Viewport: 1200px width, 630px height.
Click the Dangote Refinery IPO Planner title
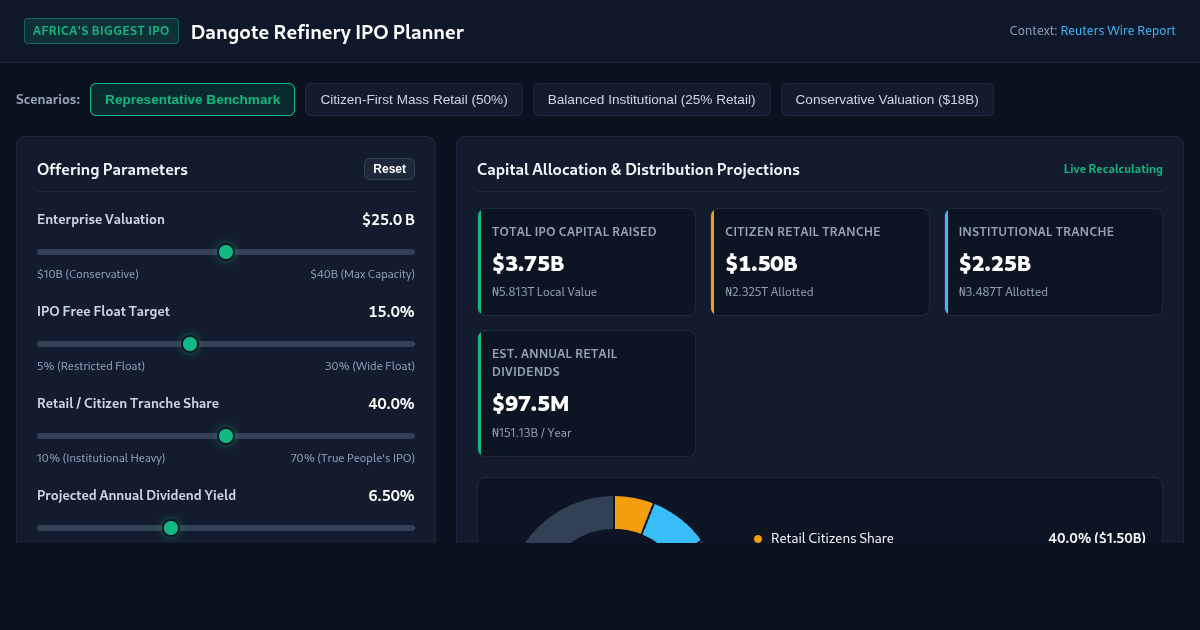click(327, 32)
